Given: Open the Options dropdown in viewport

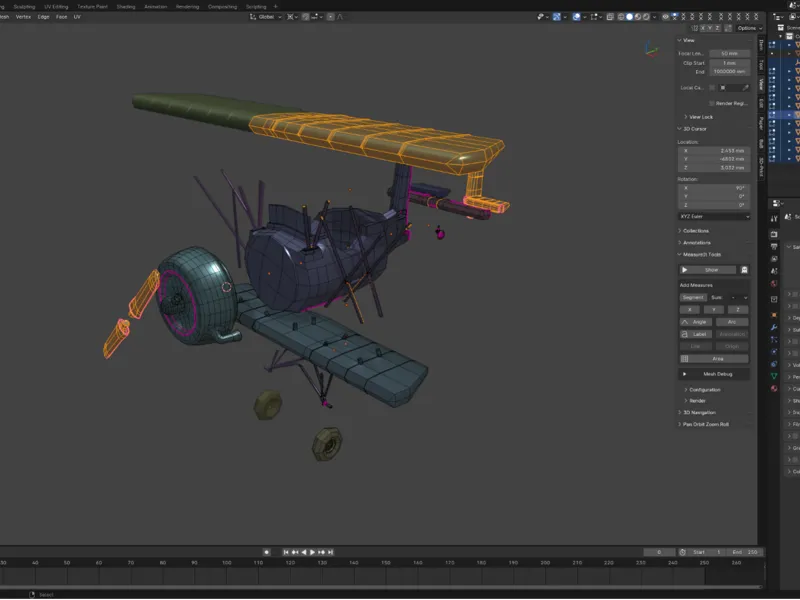Looking at the screenshot, I should click(749, 28).
